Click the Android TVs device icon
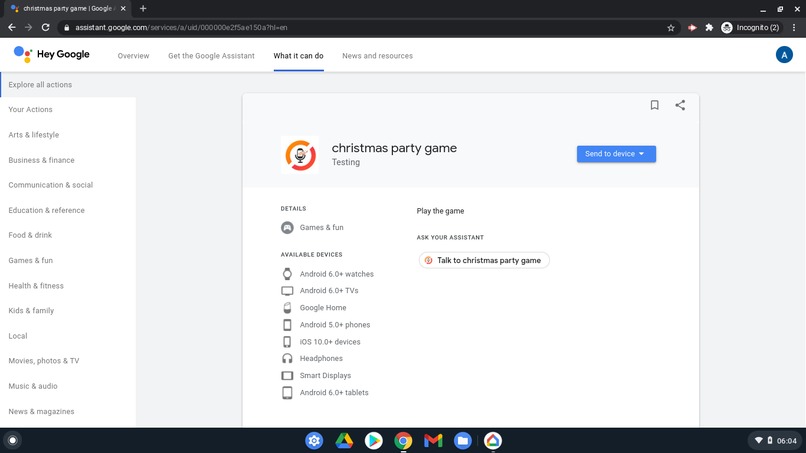 [287, 291]
